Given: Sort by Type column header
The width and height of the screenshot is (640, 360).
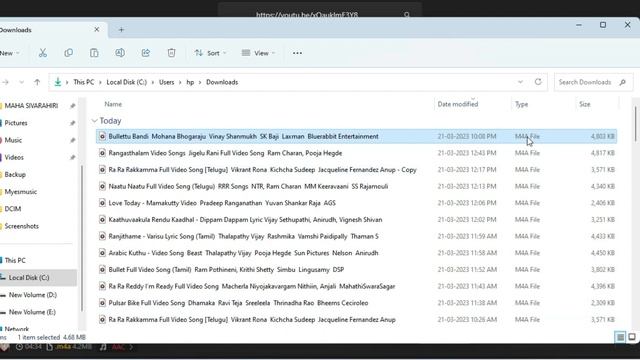Looking at the screenshot, I should [x=521, y=104].
